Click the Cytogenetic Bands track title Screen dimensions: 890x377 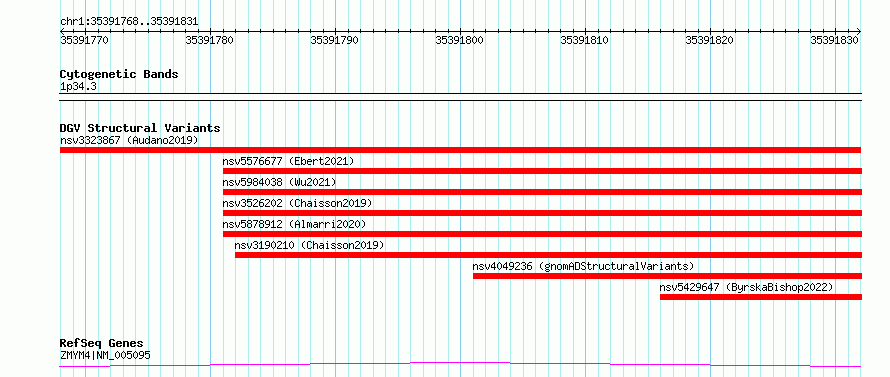coord(119,74)
